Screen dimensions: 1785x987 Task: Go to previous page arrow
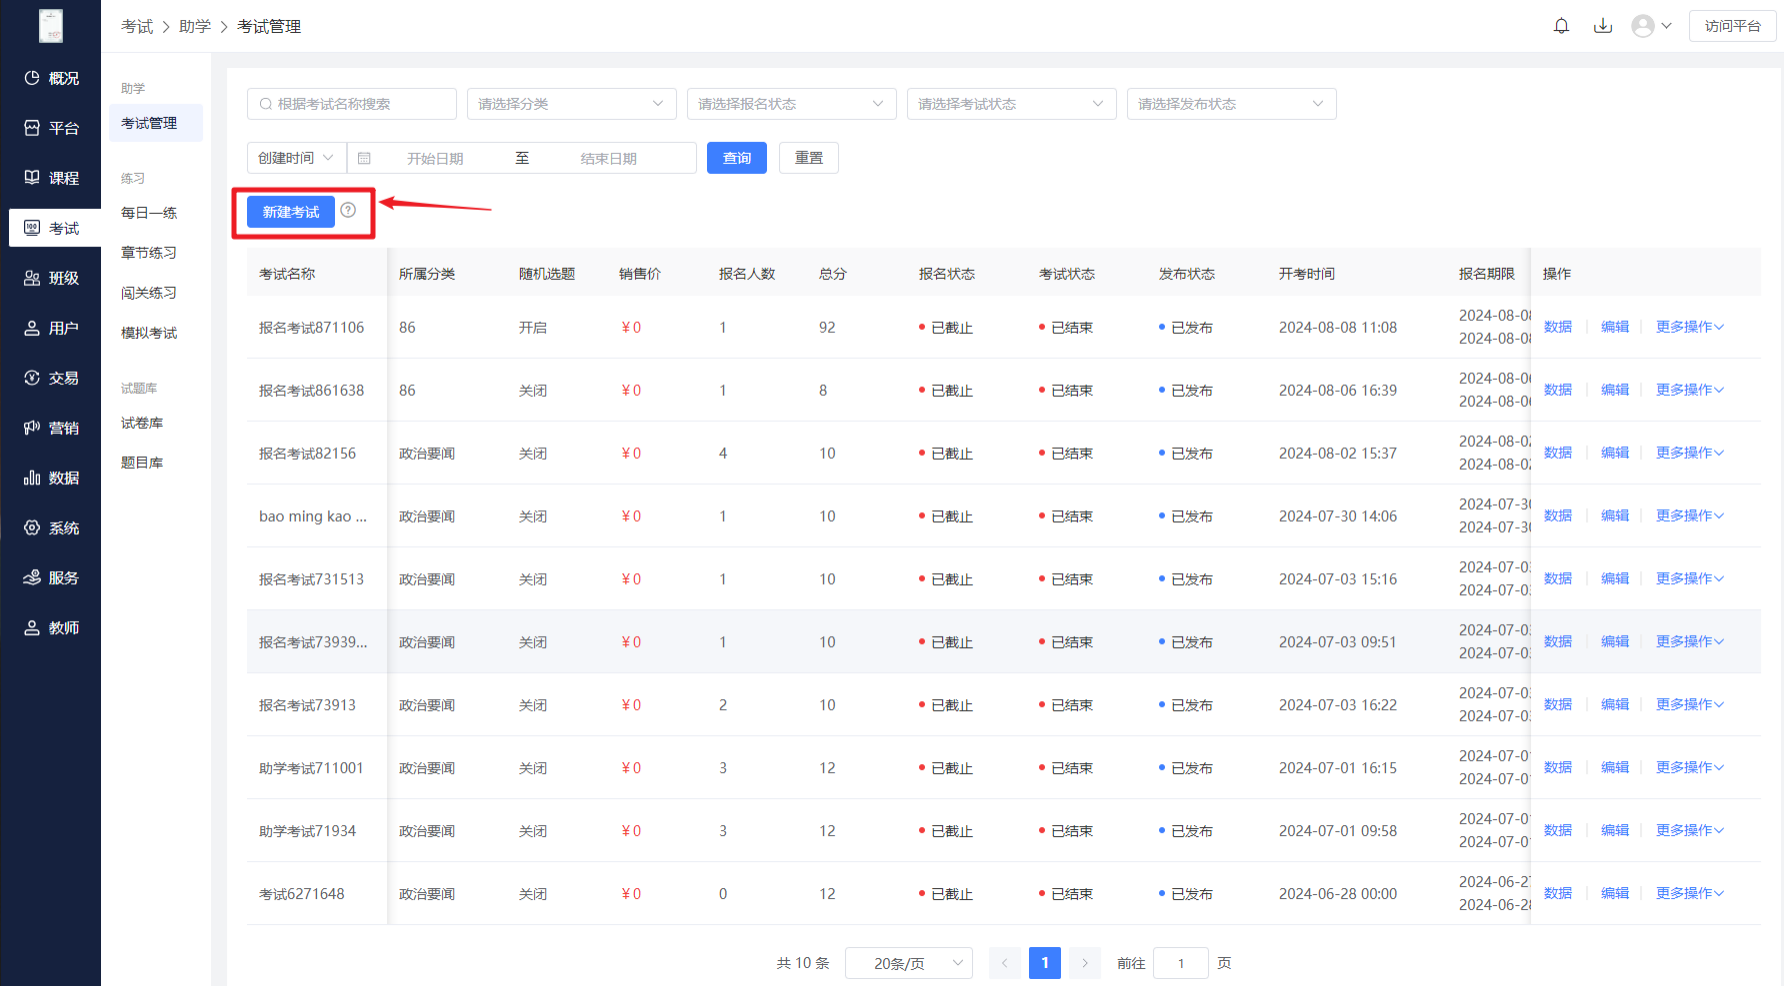click(1005, 963)
